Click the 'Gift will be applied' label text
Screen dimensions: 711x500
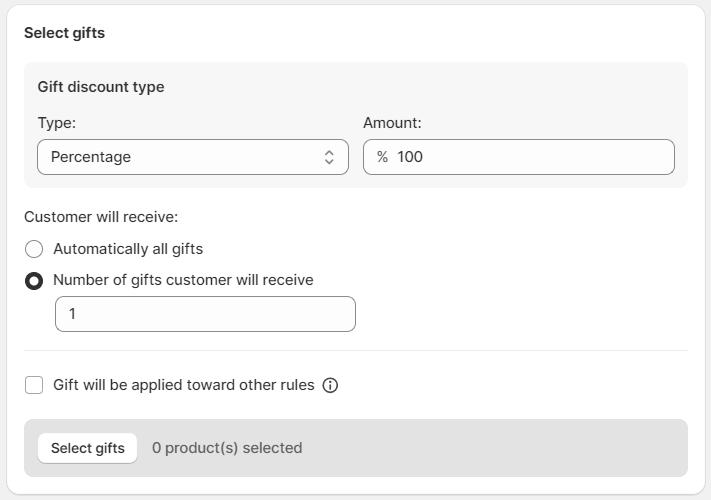point(183,385)
